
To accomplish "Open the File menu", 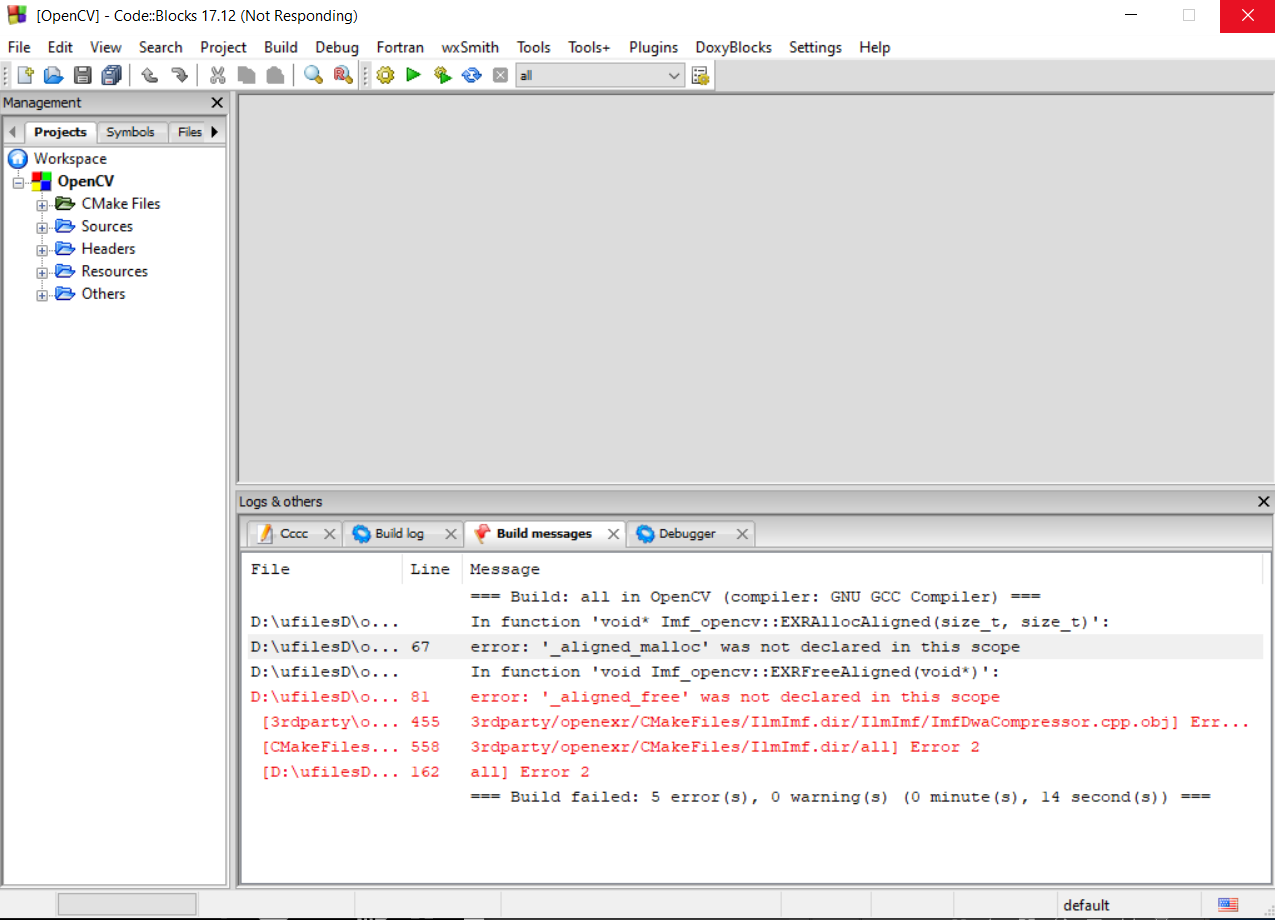I will coord(19,47).
